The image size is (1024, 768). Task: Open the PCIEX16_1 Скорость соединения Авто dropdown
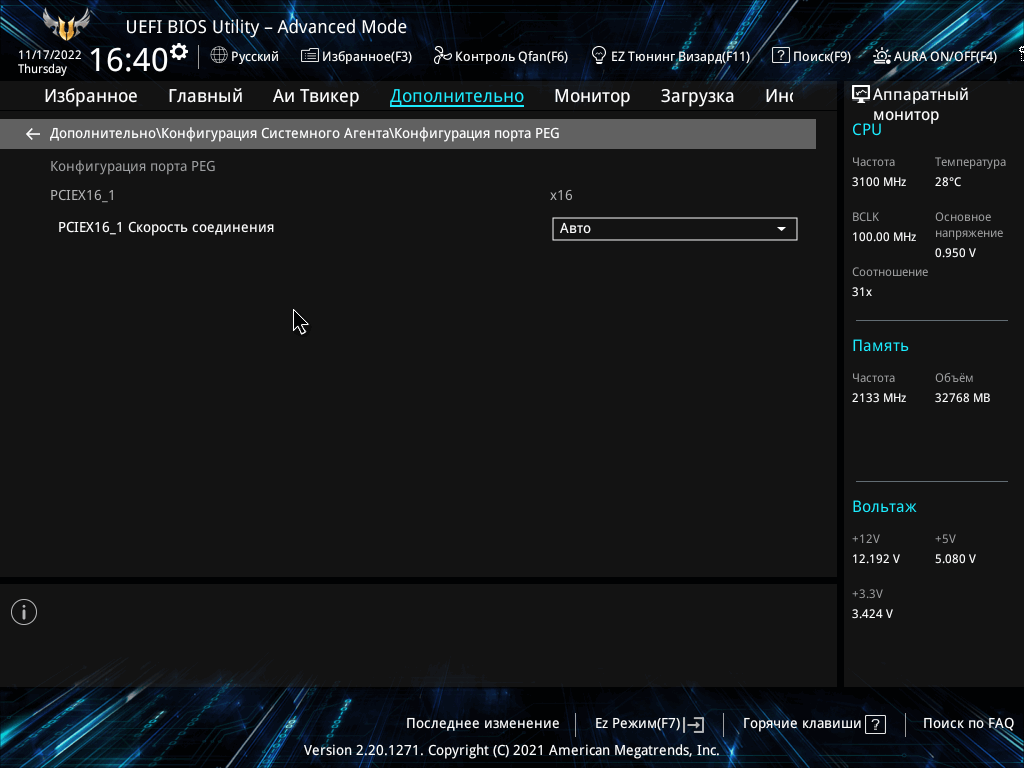[x=675, y=229]
